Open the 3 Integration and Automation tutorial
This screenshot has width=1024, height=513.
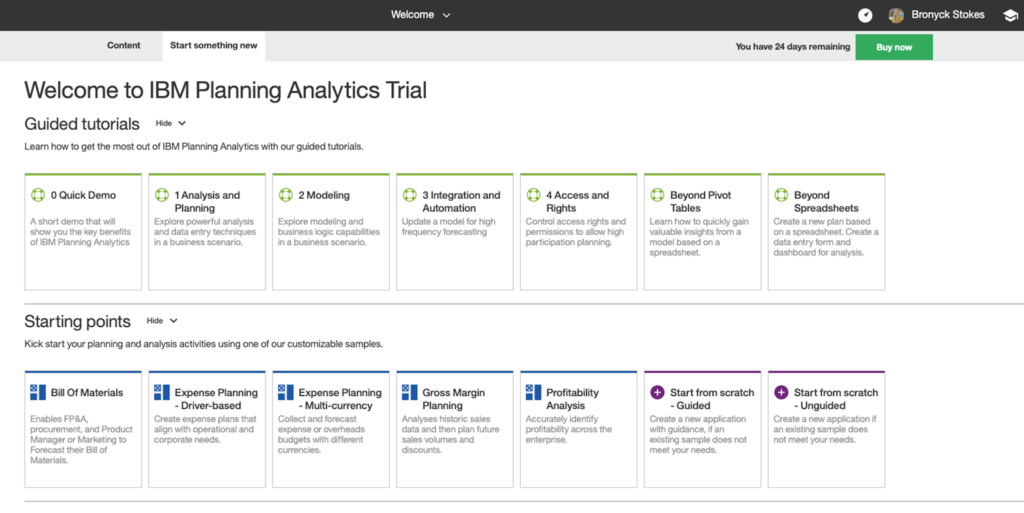click(455, 232)
